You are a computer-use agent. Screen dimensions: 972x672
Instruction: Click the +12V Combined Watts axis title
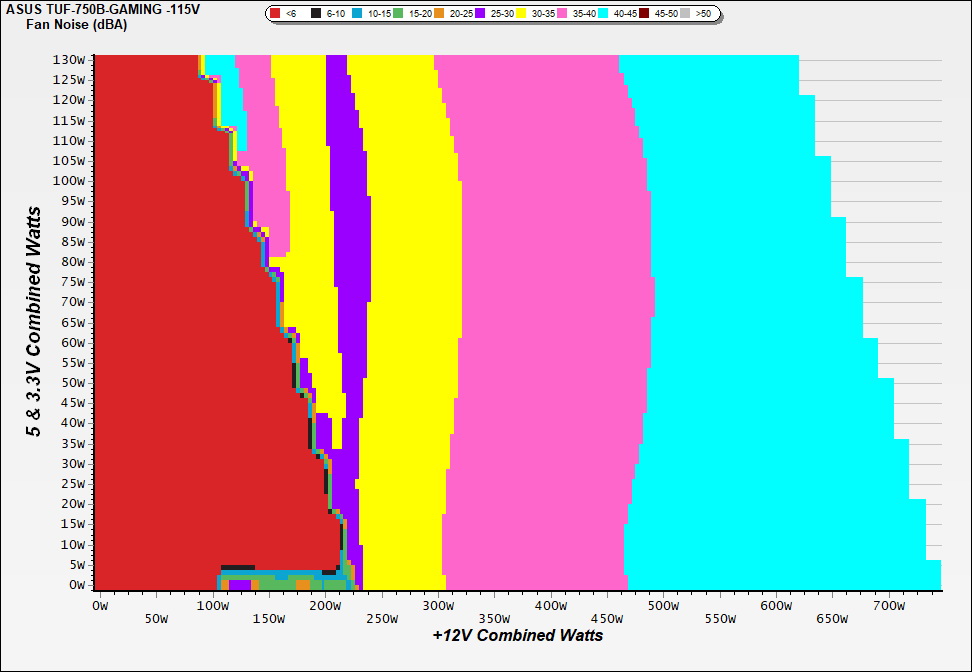pyautogui.click(x=517, y=635)
